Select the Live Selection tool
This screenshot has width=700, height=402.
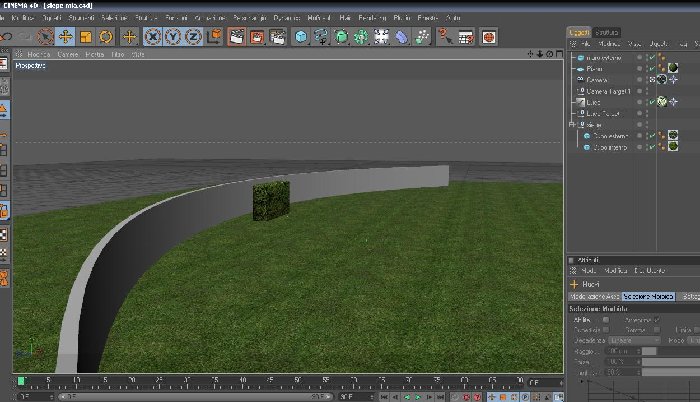click(x=45, y=37)
